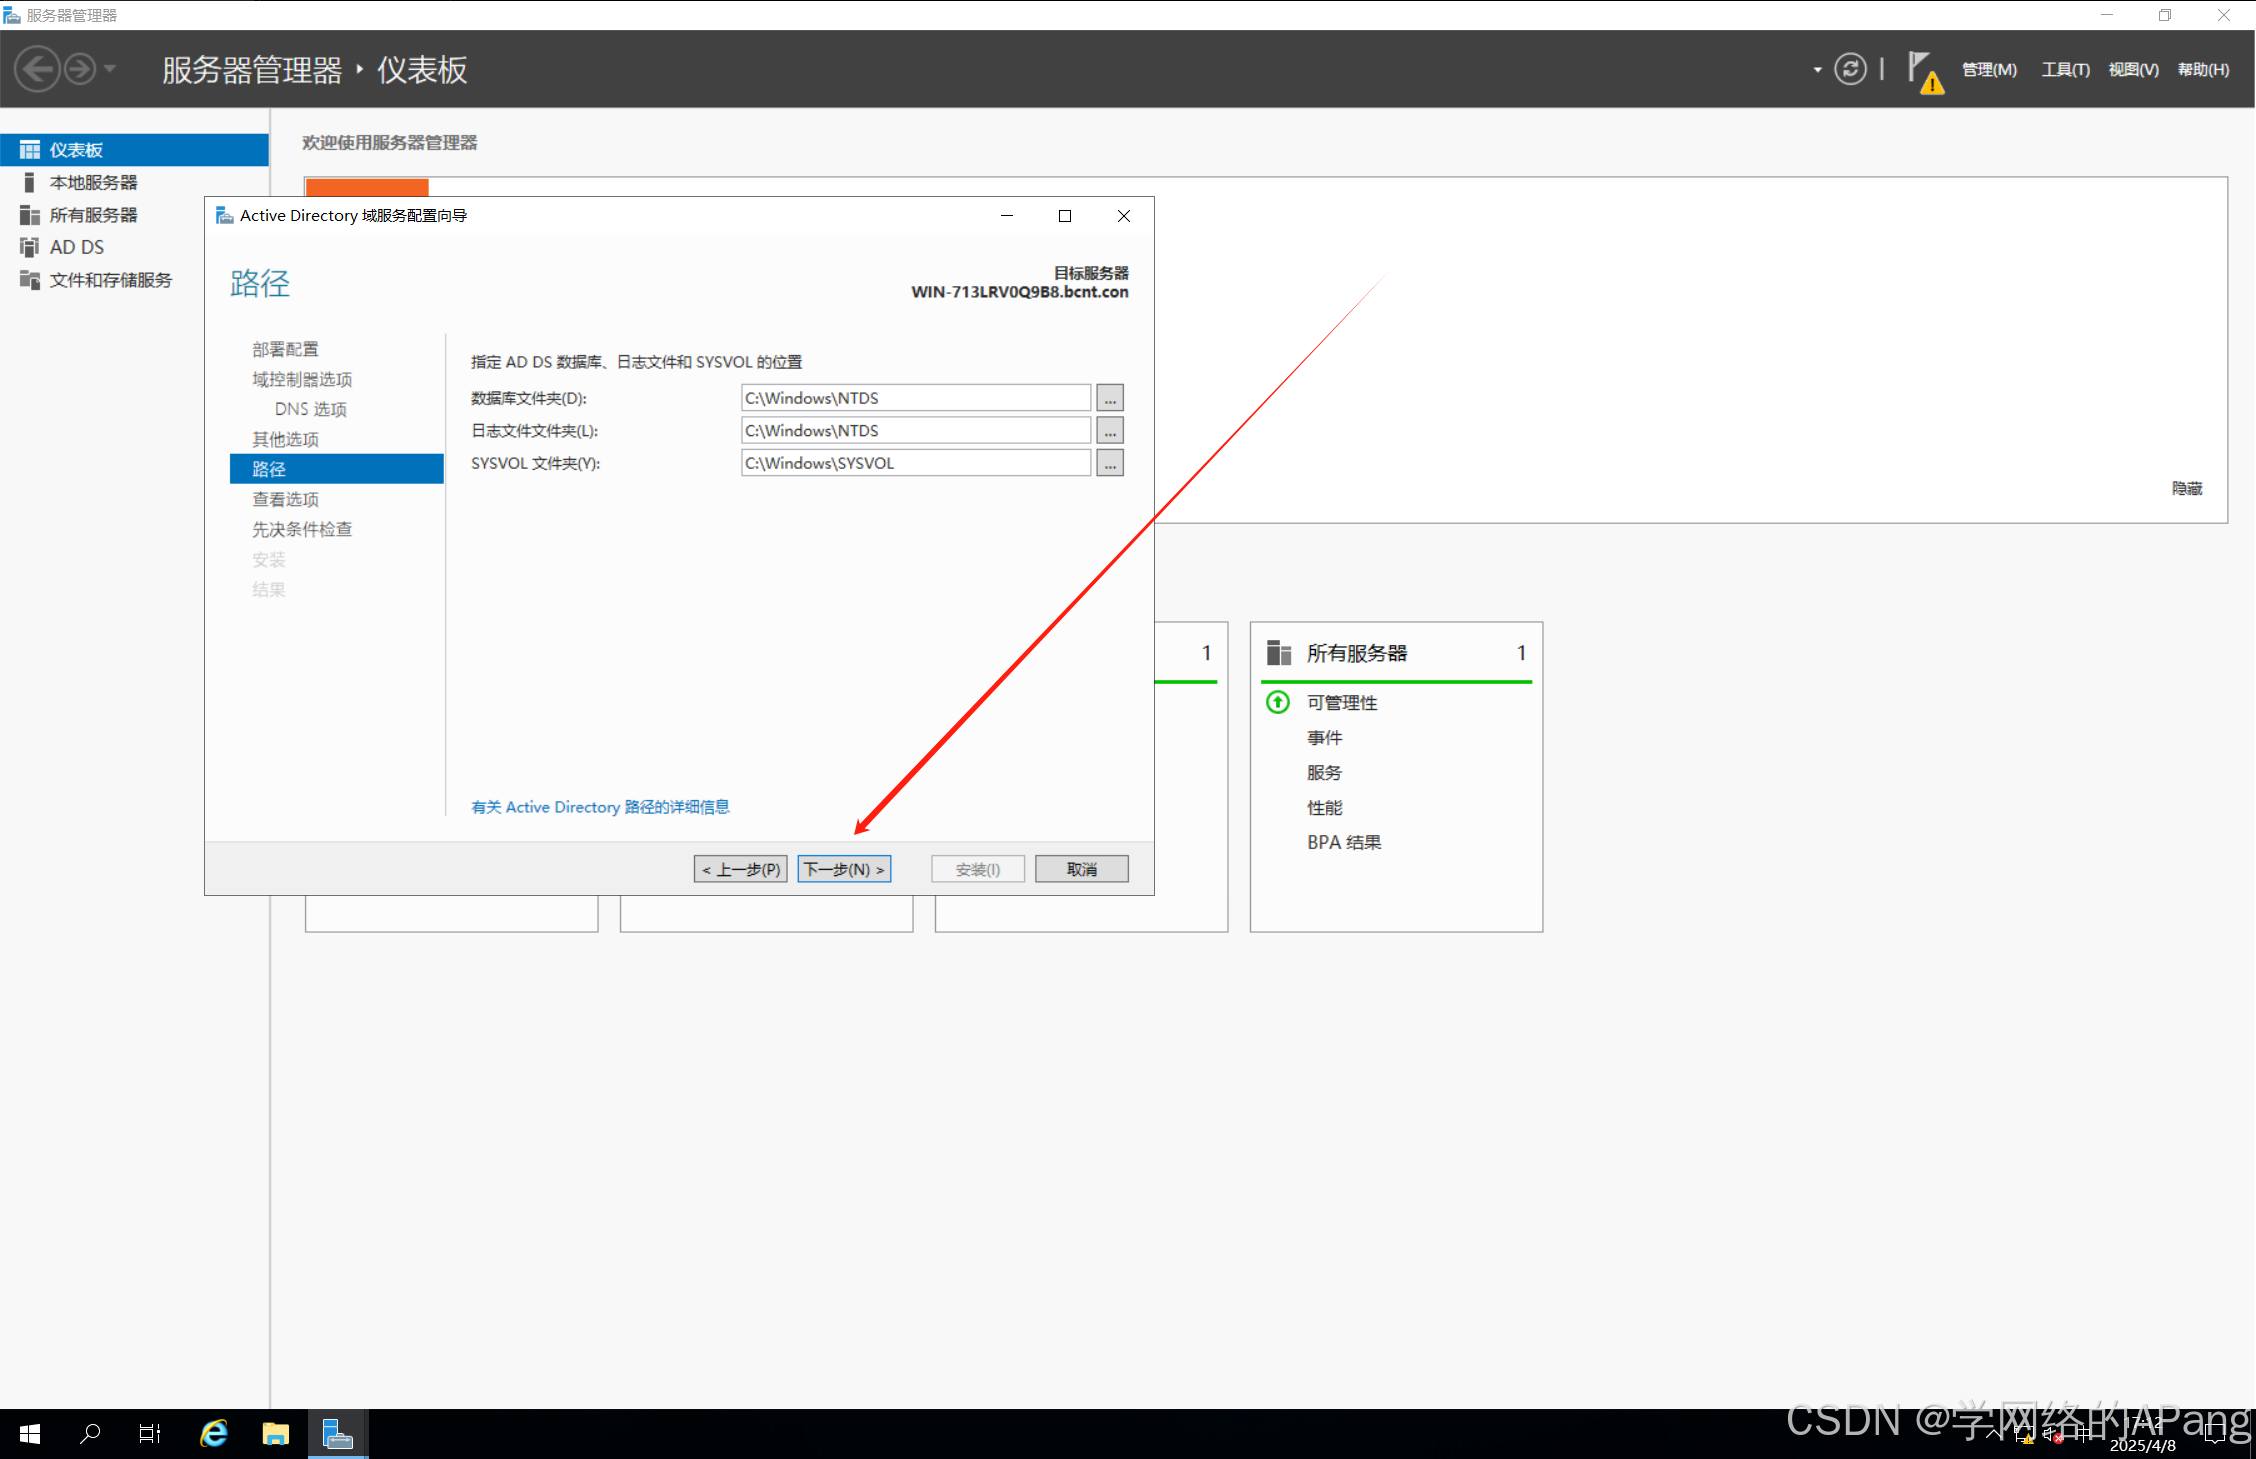Browse for database folder location

tap(1110, 398)
